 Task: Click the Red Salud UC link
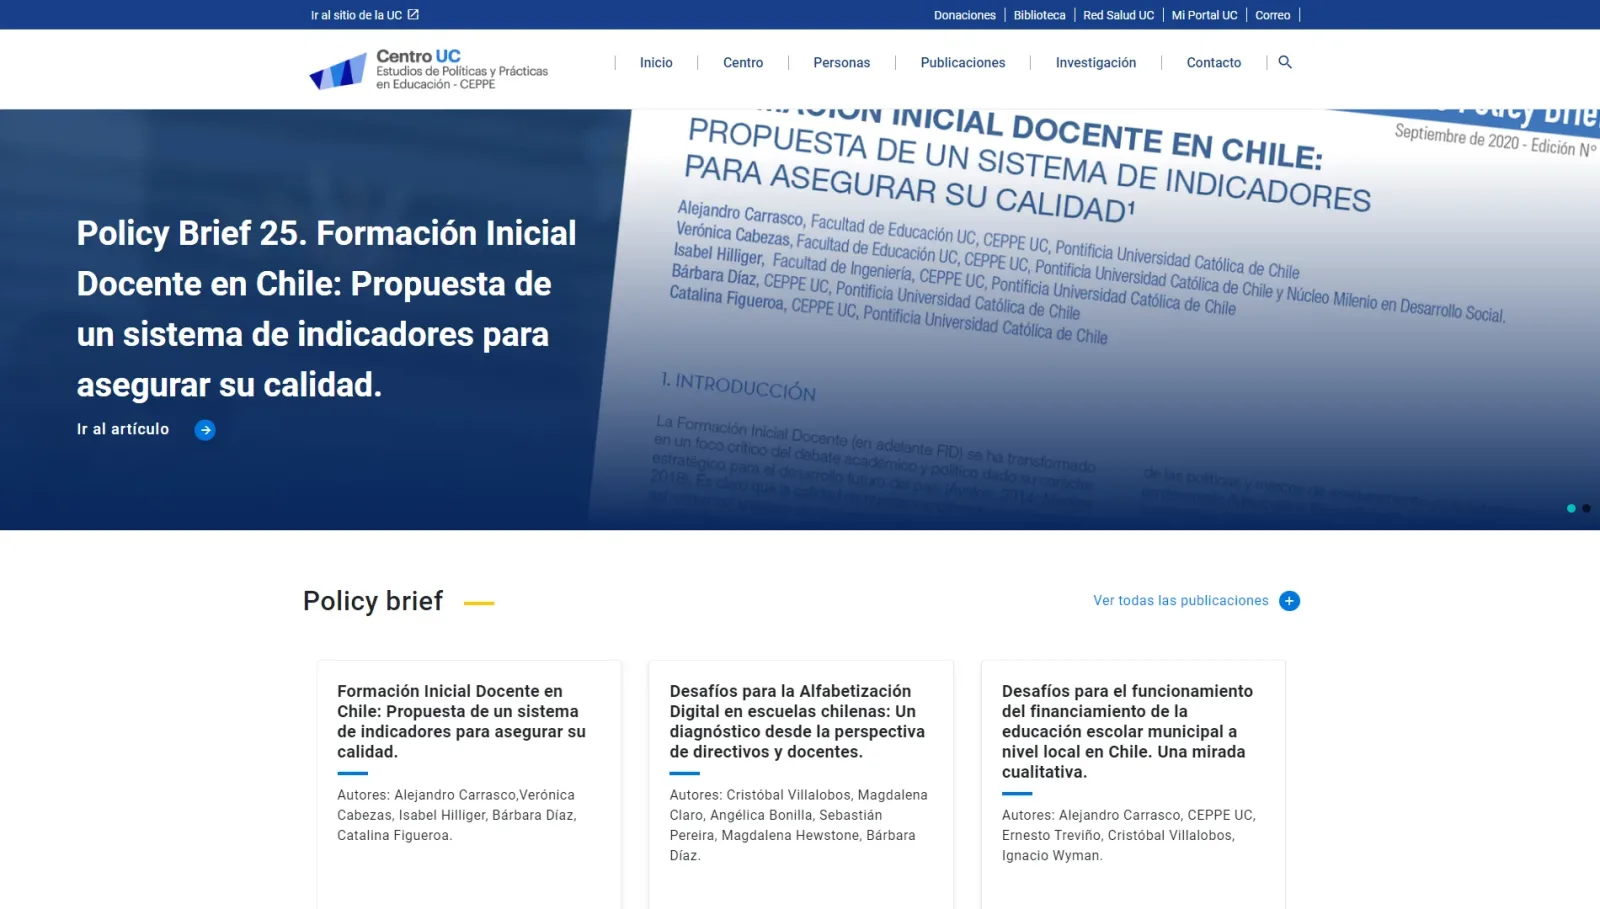click(1119, 15)
